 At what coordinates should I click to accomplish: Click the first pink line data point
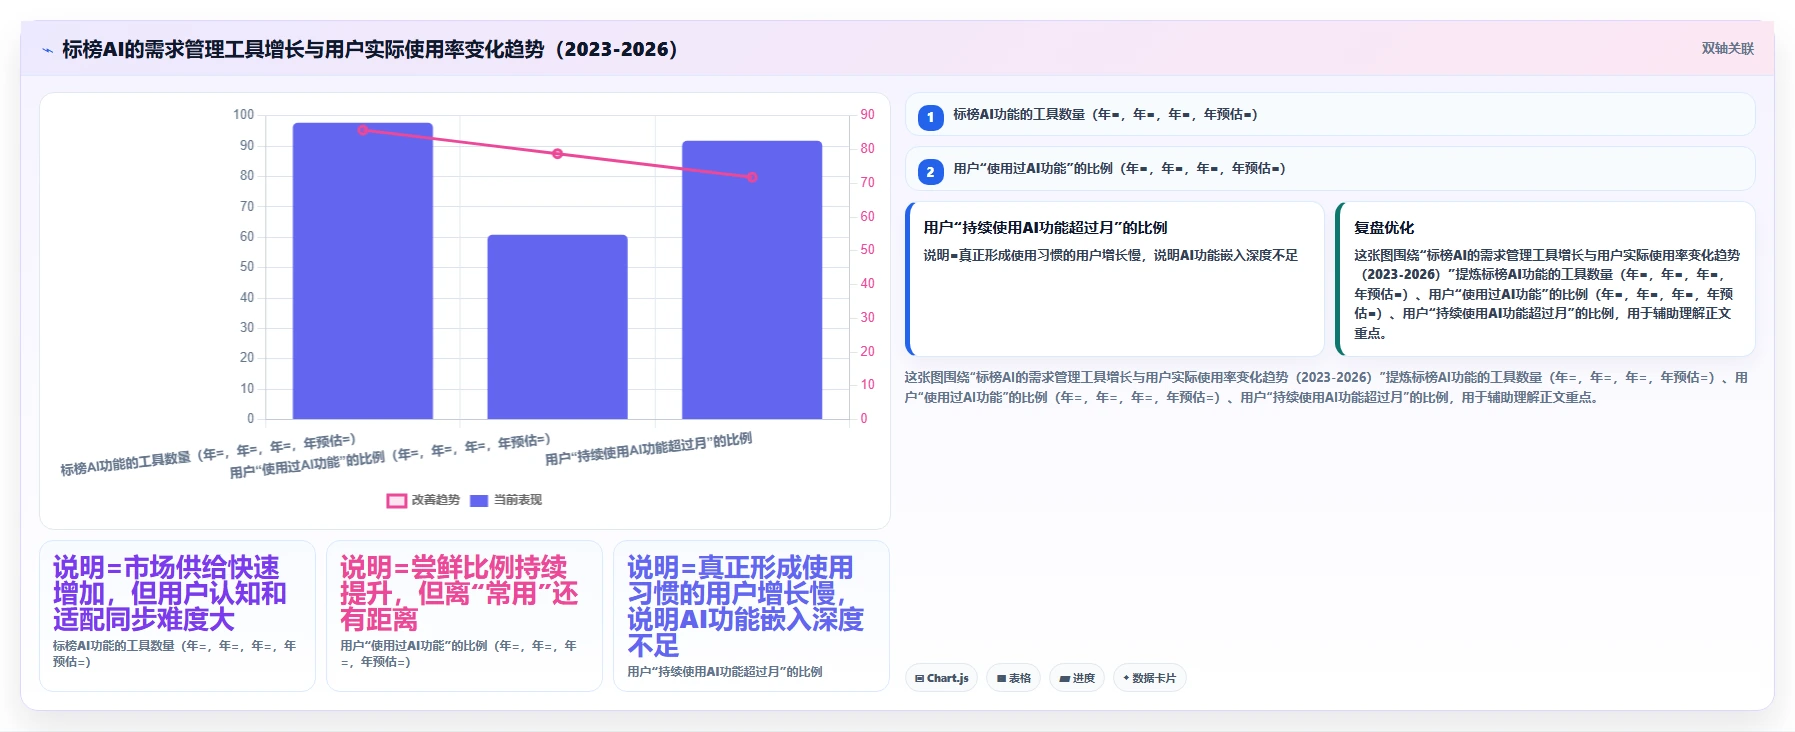coord(363,130)
